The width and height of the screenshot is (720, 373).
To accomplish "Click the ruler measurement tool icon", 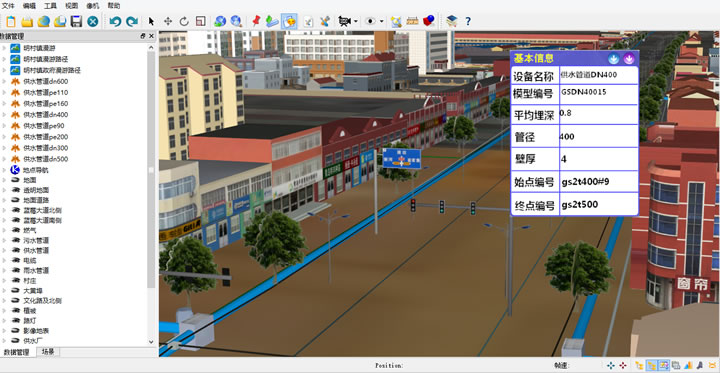I will [x=412, y=21].
